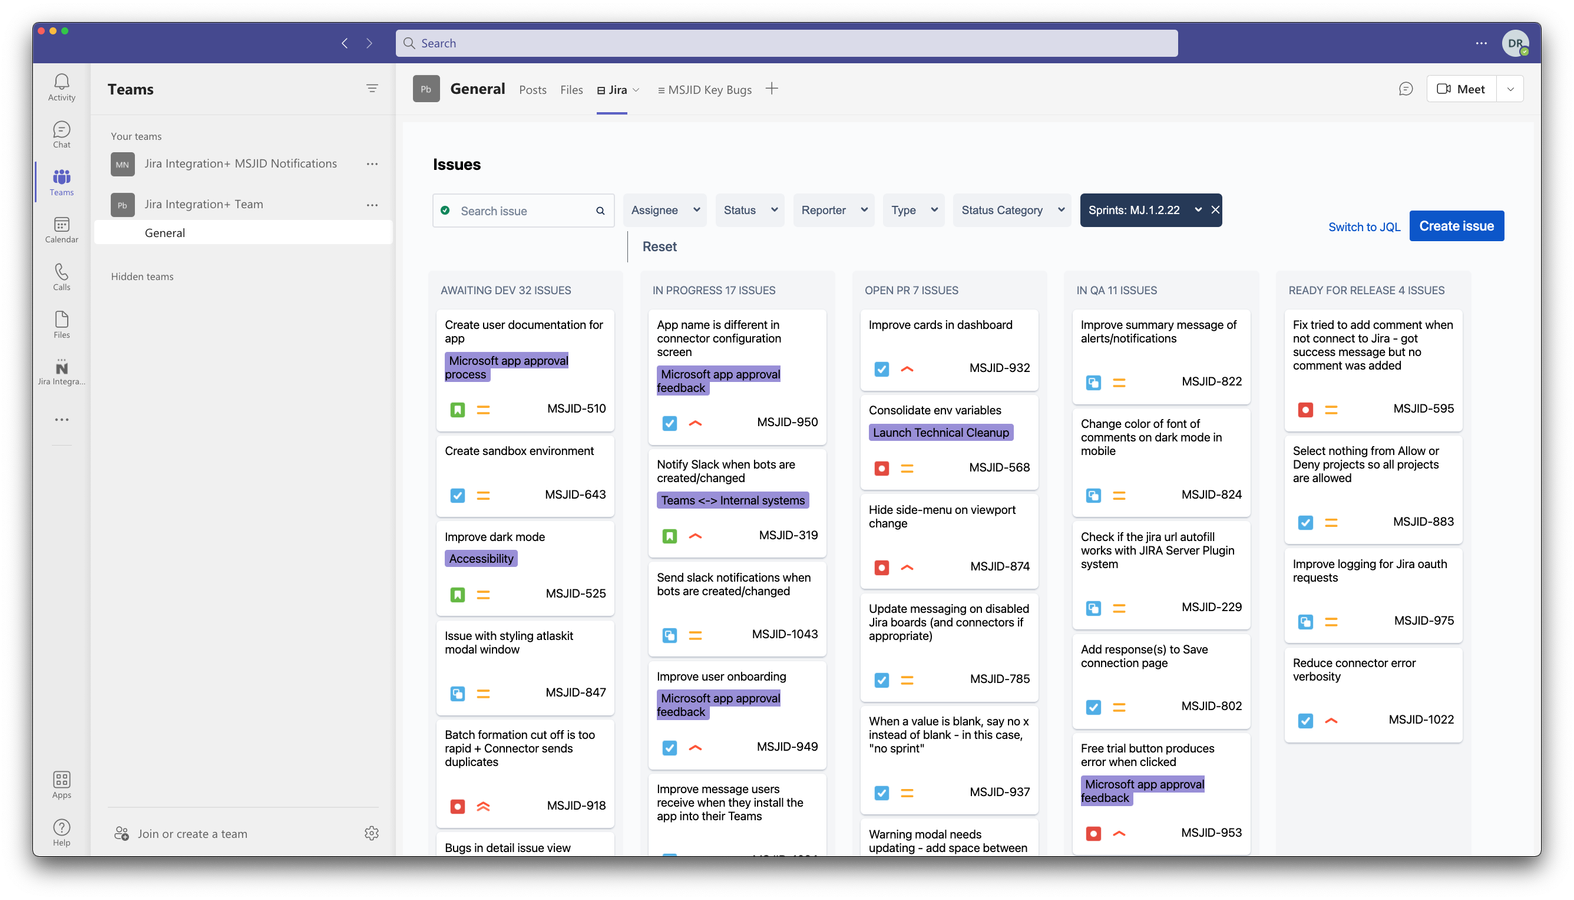
Task: Open manage teams gear icon
Action: [x=372, y=833]
